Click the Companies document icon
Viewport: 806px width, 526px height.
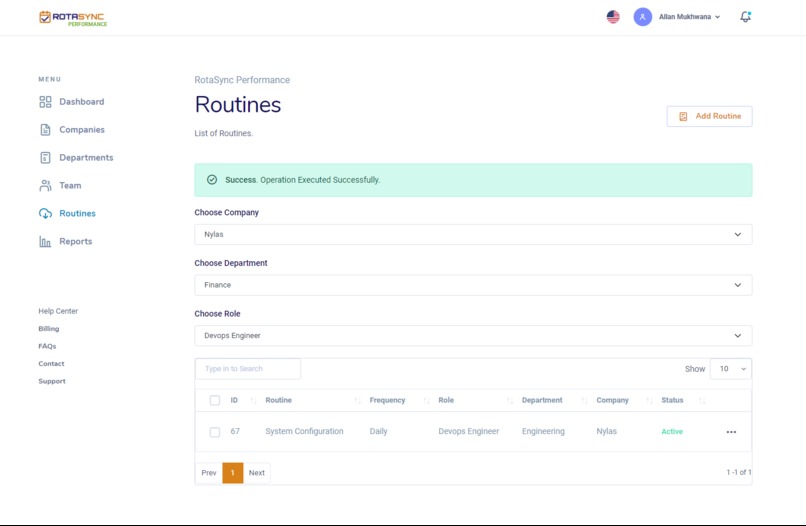(x=45, y=130)
